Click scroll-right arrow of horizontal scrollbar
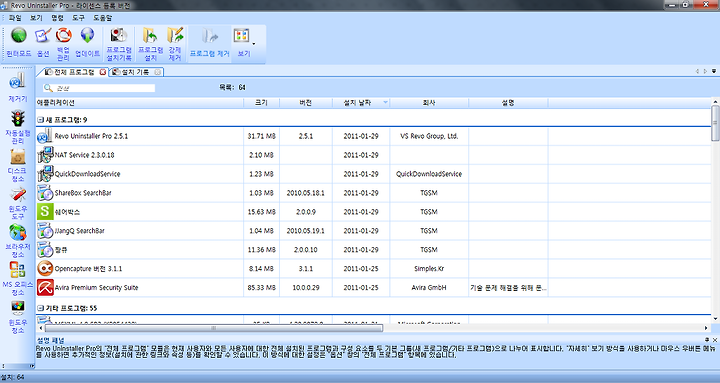Viewport: 720px width, 383px height. (706, 328)
